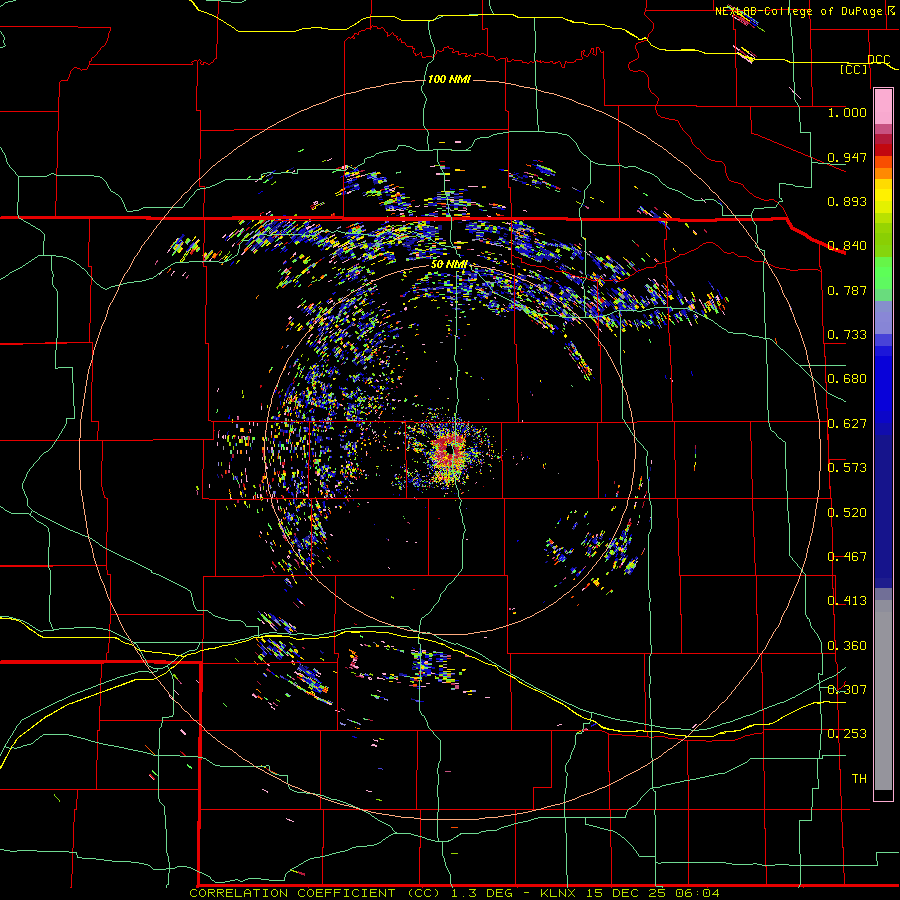Select the 0.253 scale value
This screenshot has width=900, height=900.
[847, 734]
